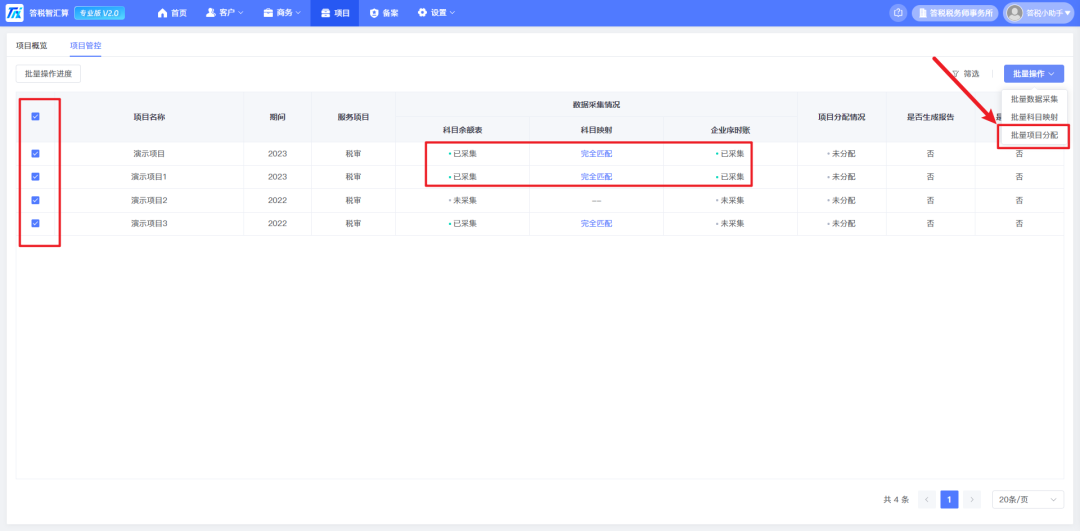Viewport: 1080px width, 531px height.
Task: Click the 科目映射 column header
Action: (x=596, y=129)
